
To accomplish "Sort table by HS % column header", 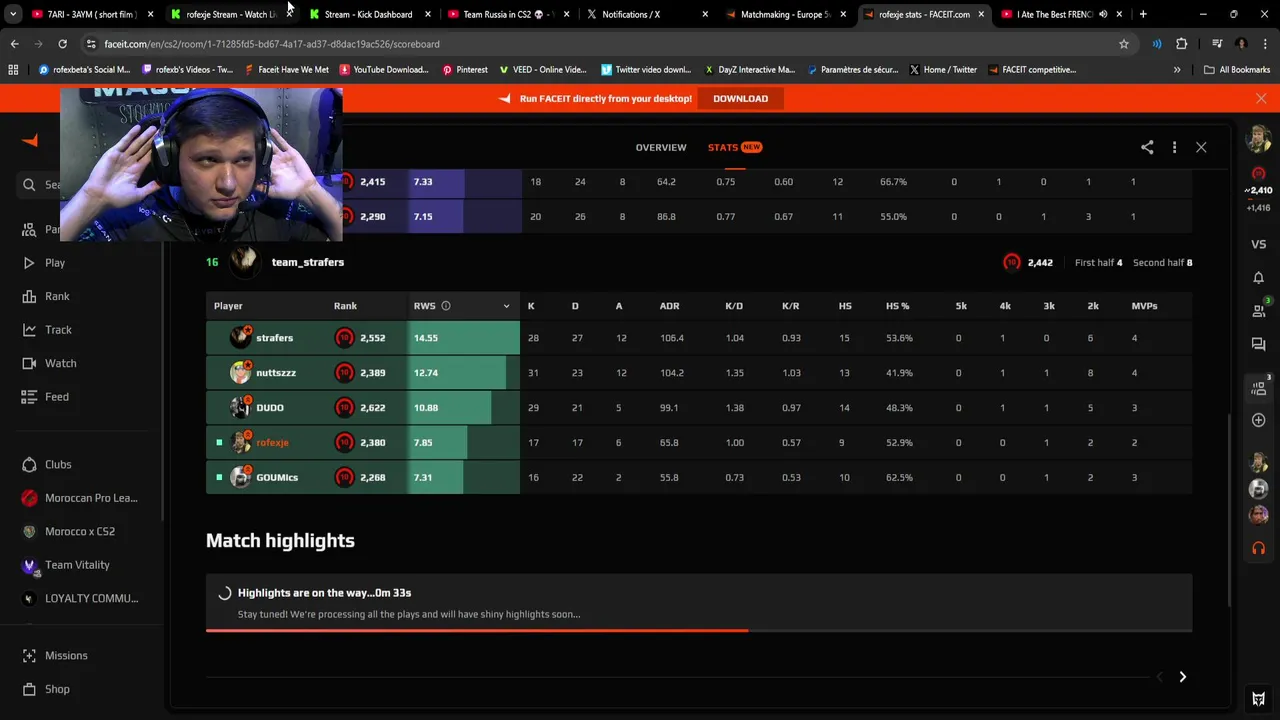I will [897, 306].
